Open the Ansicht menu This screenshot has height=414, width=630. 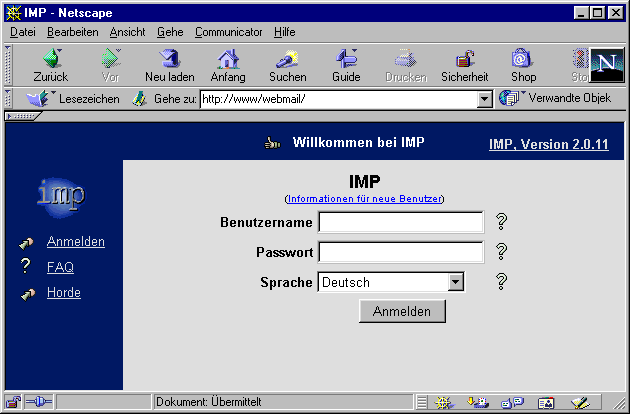tap(127, 32)
